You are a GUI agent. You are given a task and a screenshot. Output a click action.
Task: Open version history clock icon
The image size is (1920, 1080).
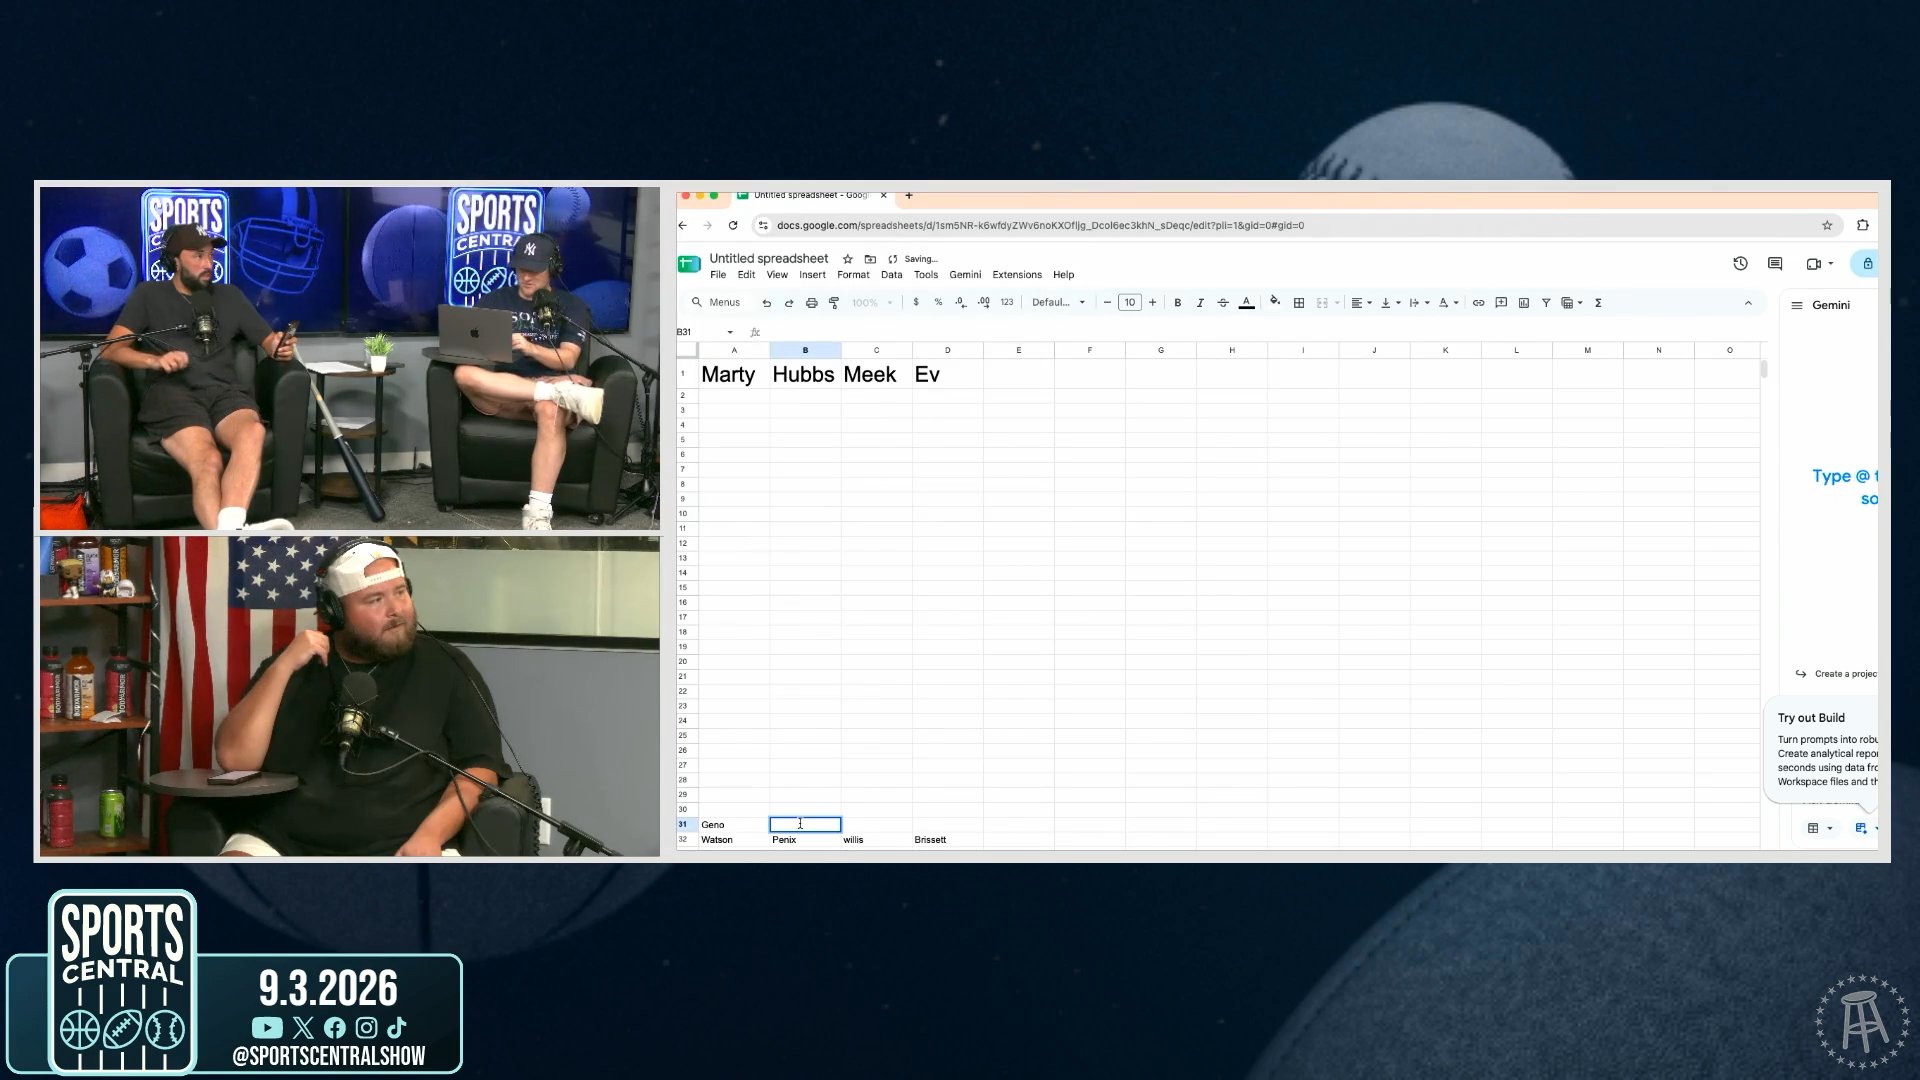1740,264
